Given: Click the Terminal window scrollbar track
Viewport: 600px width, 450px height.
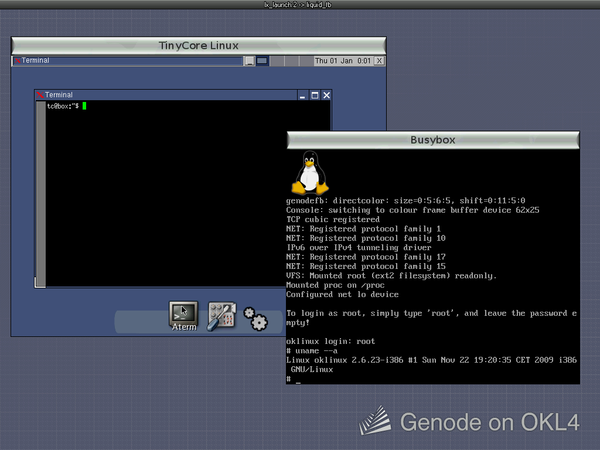Looking at the screenshot, I should click(41, 194).
